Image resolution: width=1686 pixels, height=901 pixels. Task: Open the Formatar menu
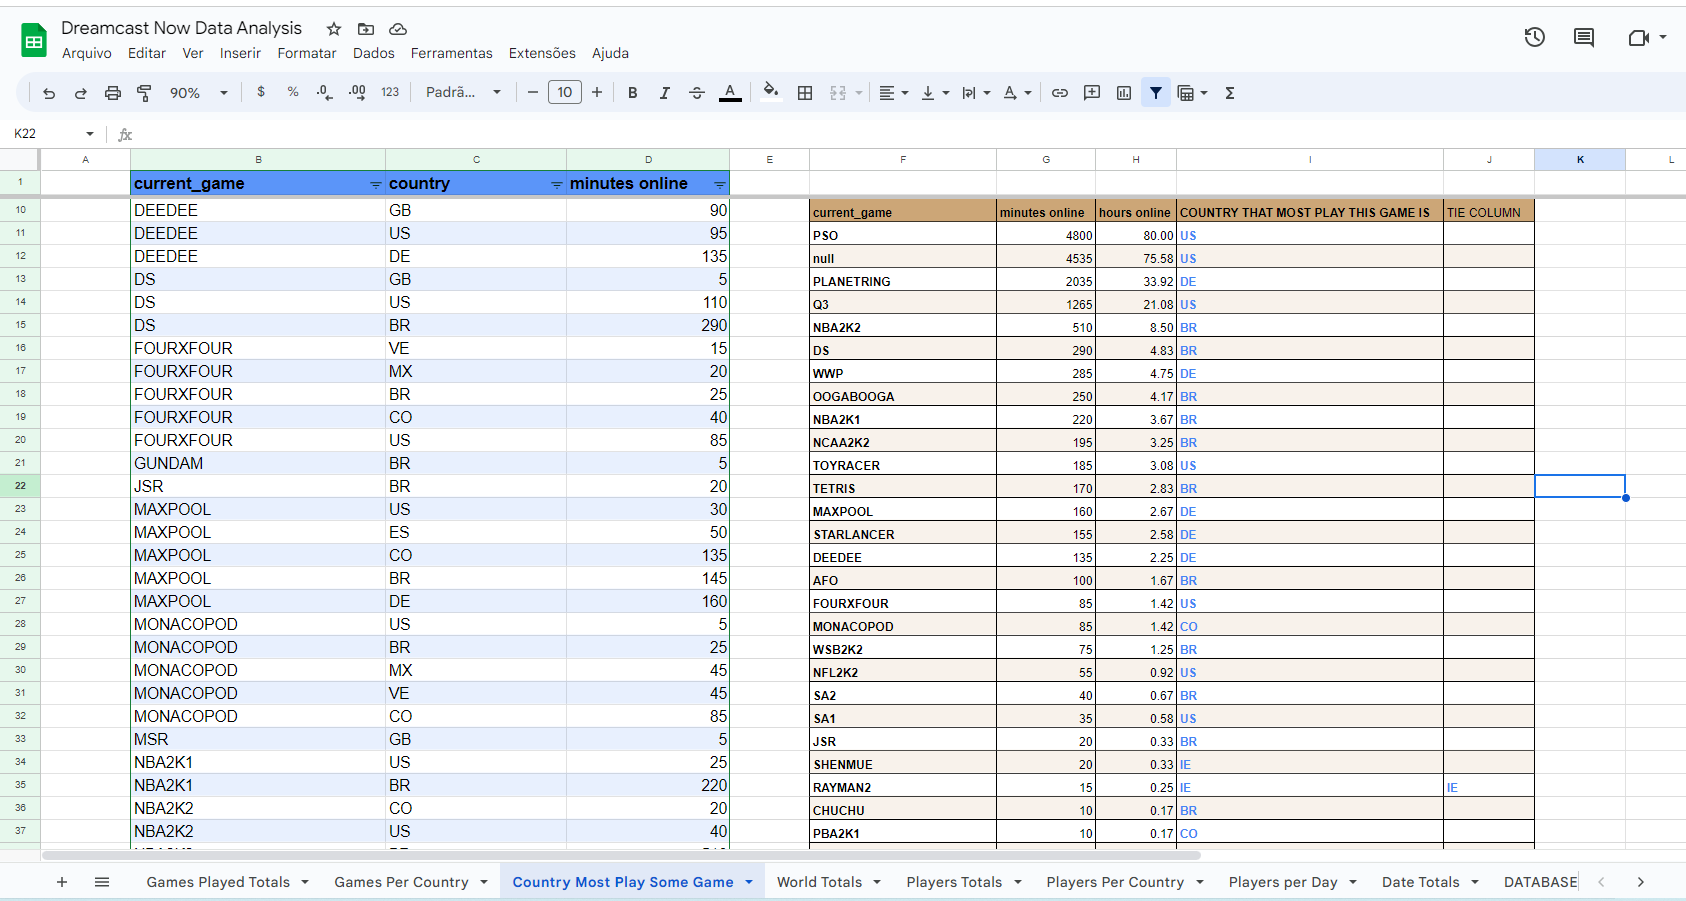pos(307,53)
